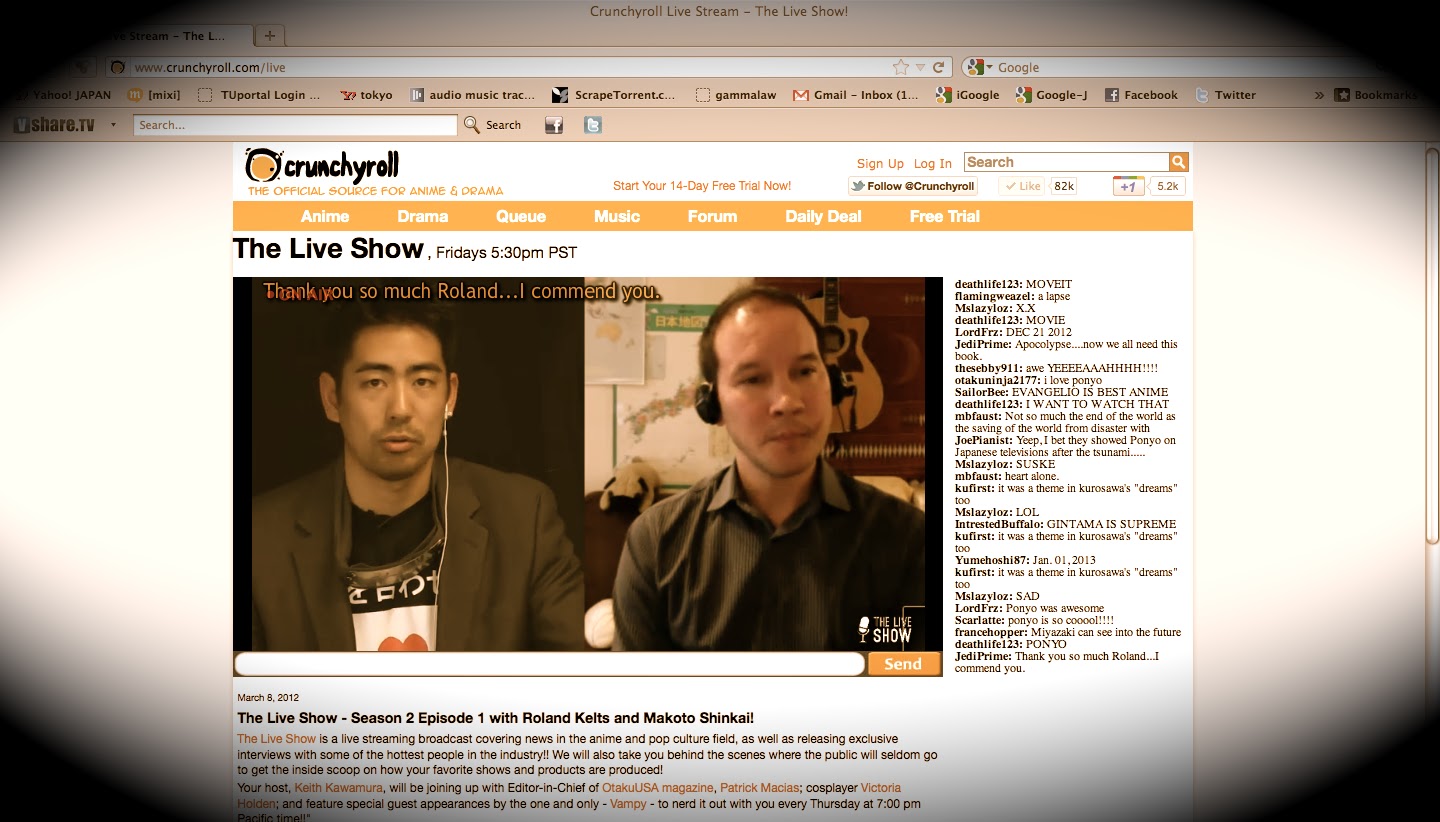
Task: Open star bookmark dropdown arrow in address bar
Action: [x=920, y=68]
